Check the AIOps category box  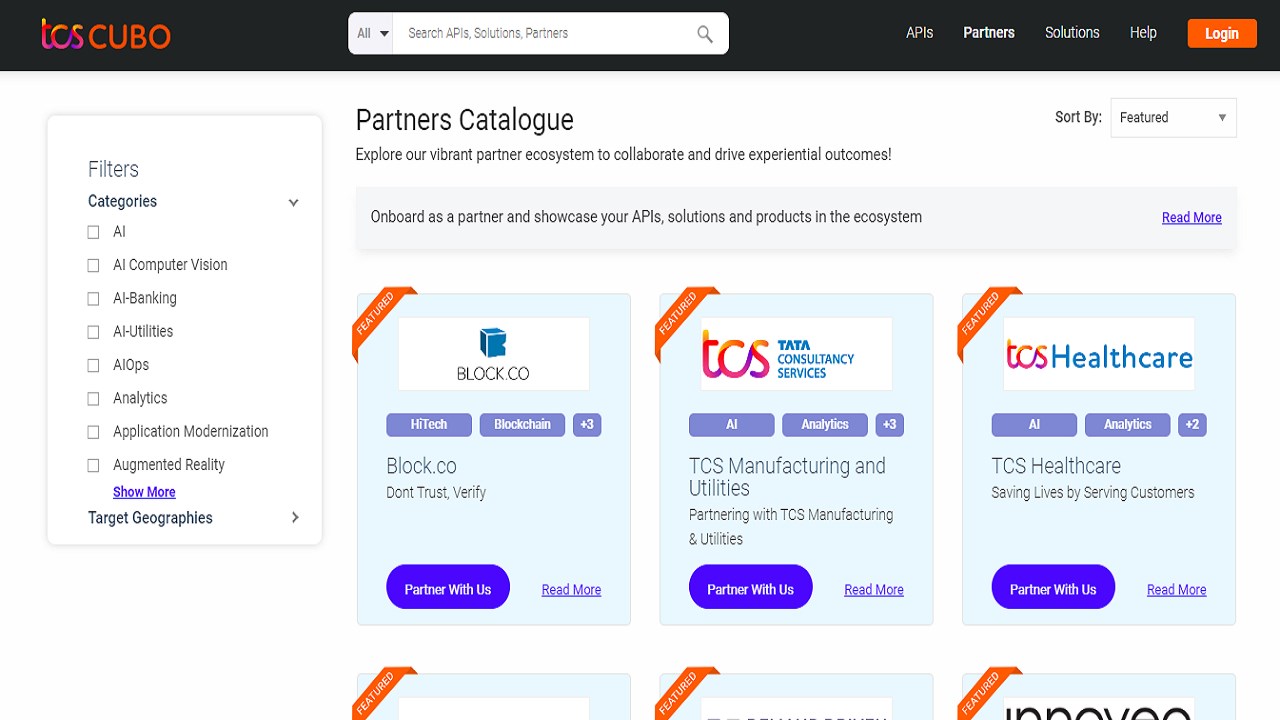click(93, 365)
